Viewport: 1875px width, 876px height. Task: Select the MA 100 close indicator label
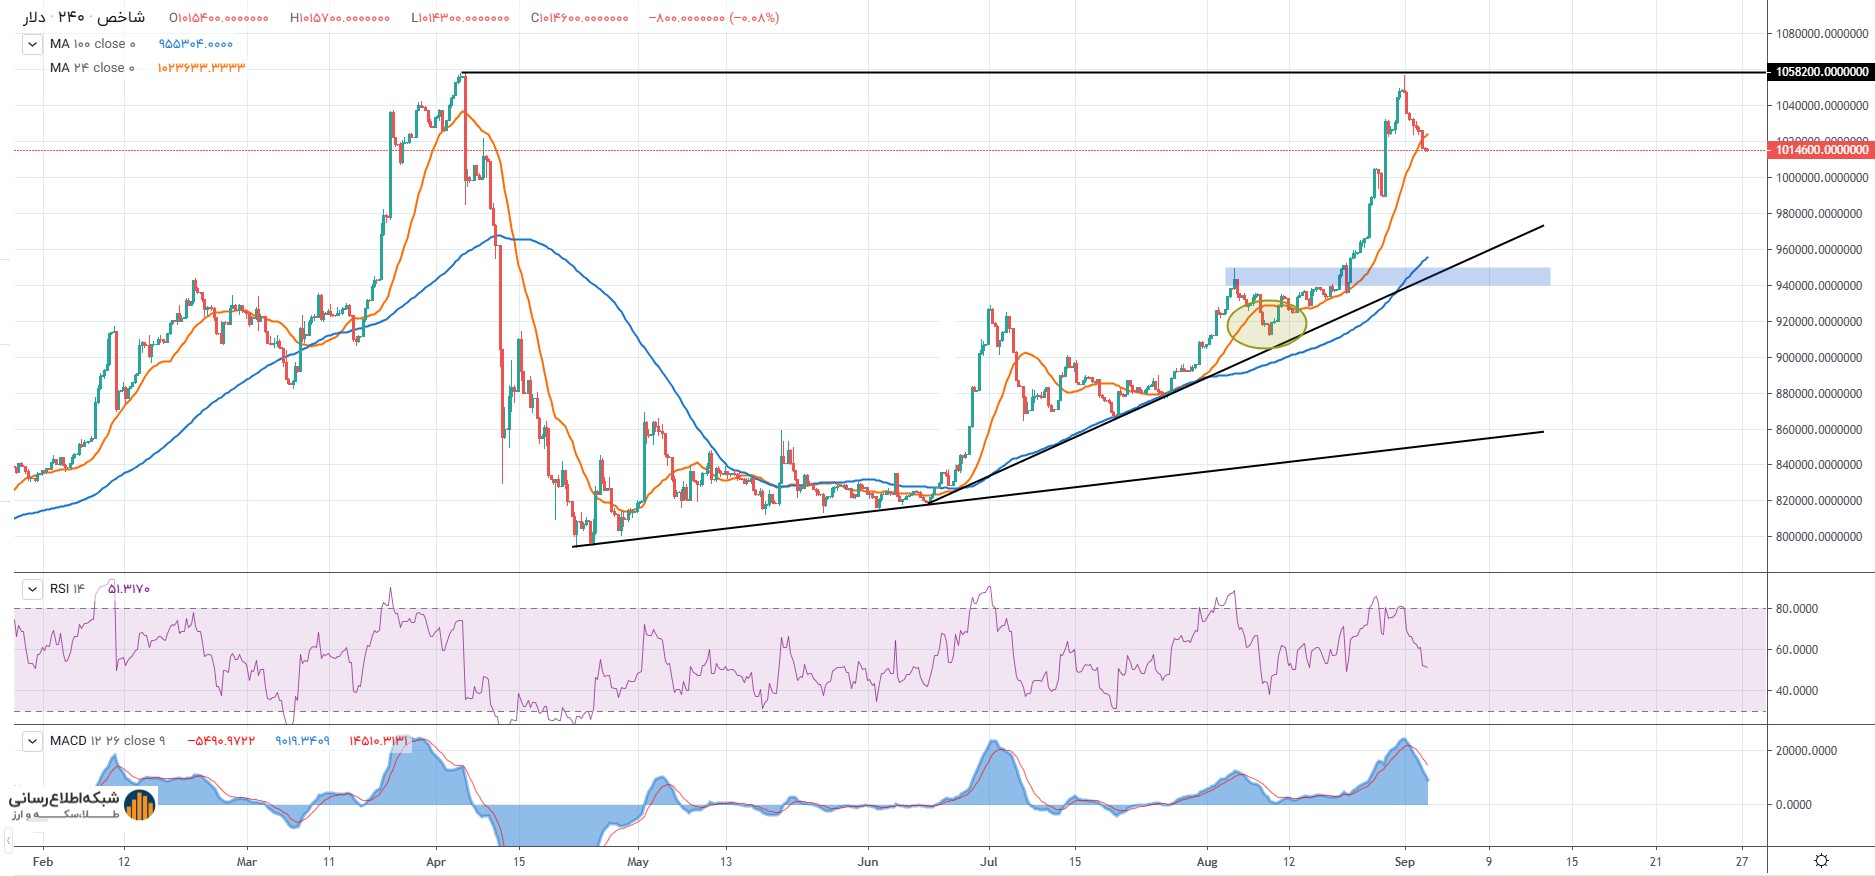pyautogui.click(x=92, y=44)
